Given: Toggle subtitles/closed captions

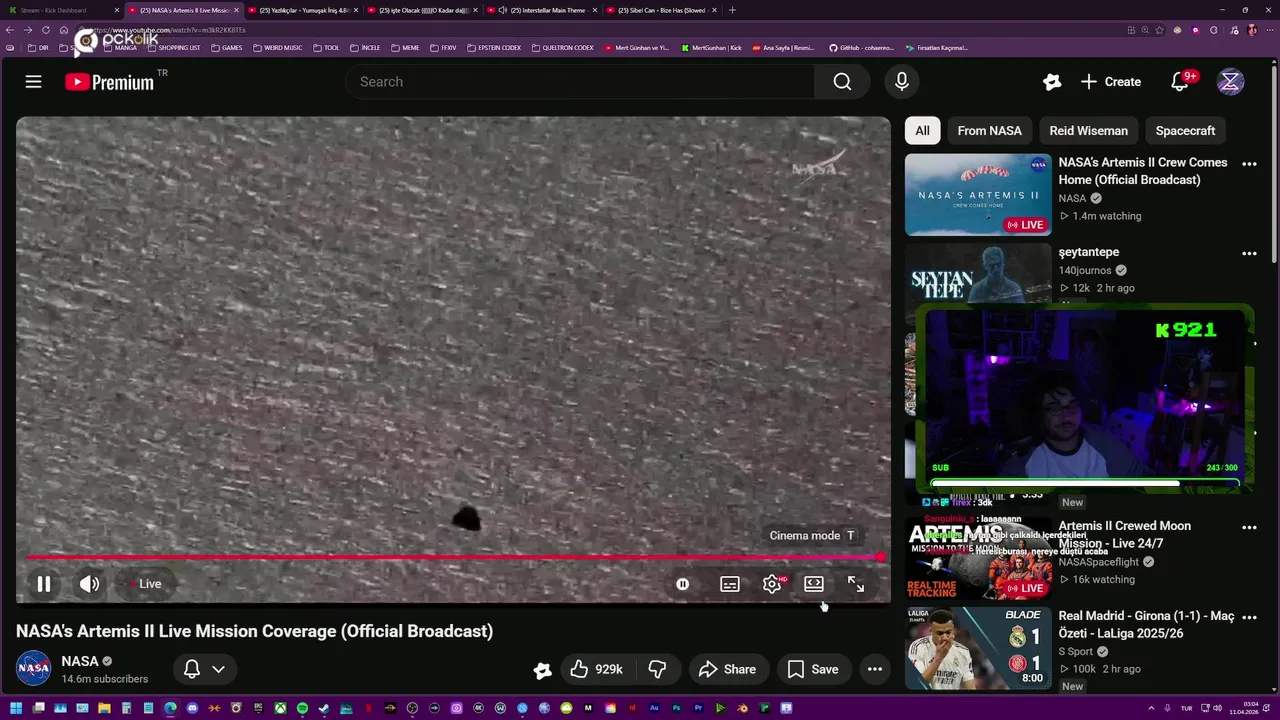Looking at the screenshot, I should pyautogui.click(x=730, y=584).
